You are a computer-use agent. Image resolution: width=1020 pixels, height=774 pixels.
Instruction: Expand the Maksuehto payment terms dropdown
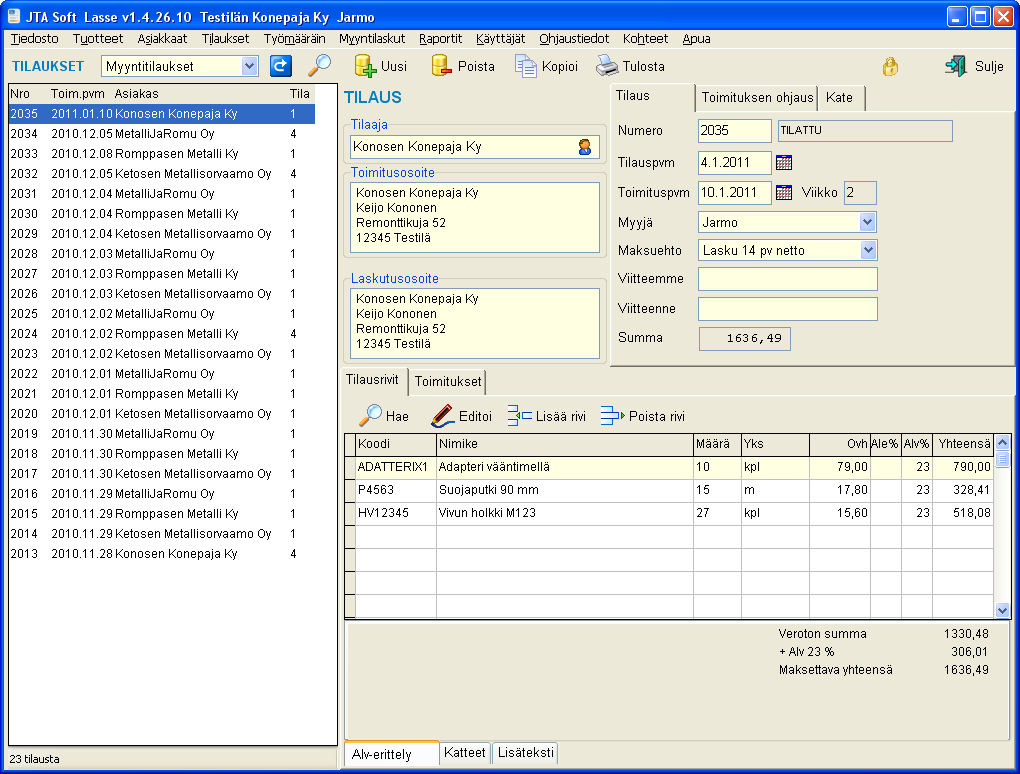(867, 250)
